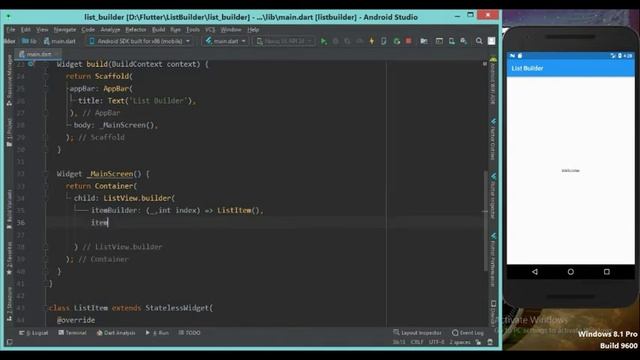Open the Tools menu
The image size is (640, 360).
[x=193, y=30]
